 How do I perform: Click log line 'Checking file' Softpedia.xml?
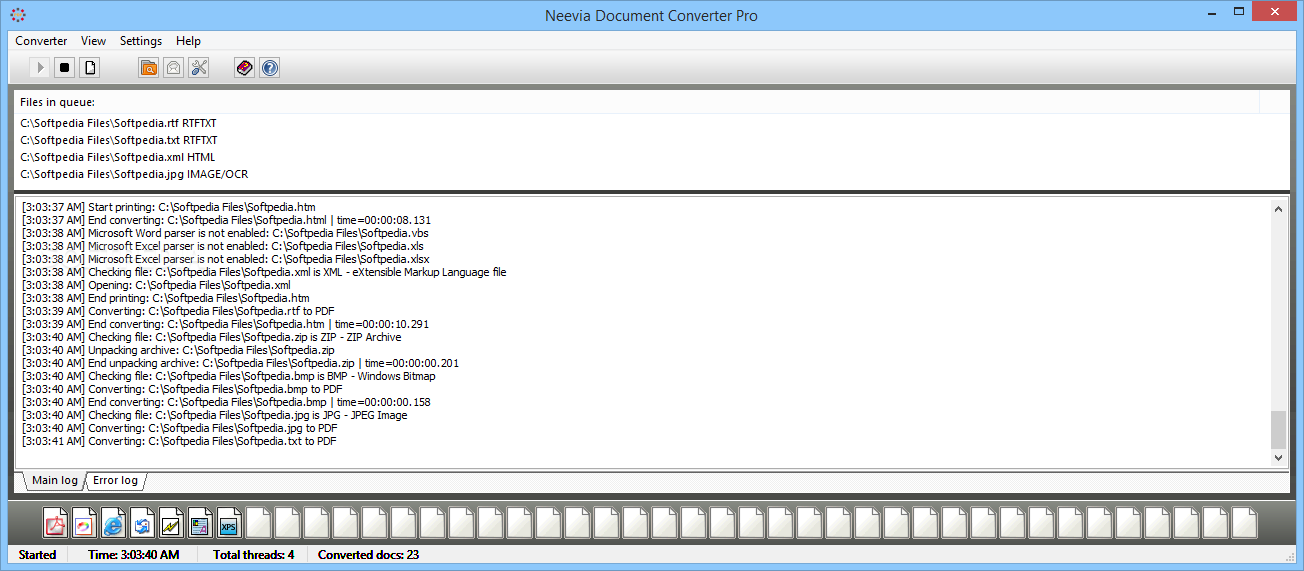[264, 272]
